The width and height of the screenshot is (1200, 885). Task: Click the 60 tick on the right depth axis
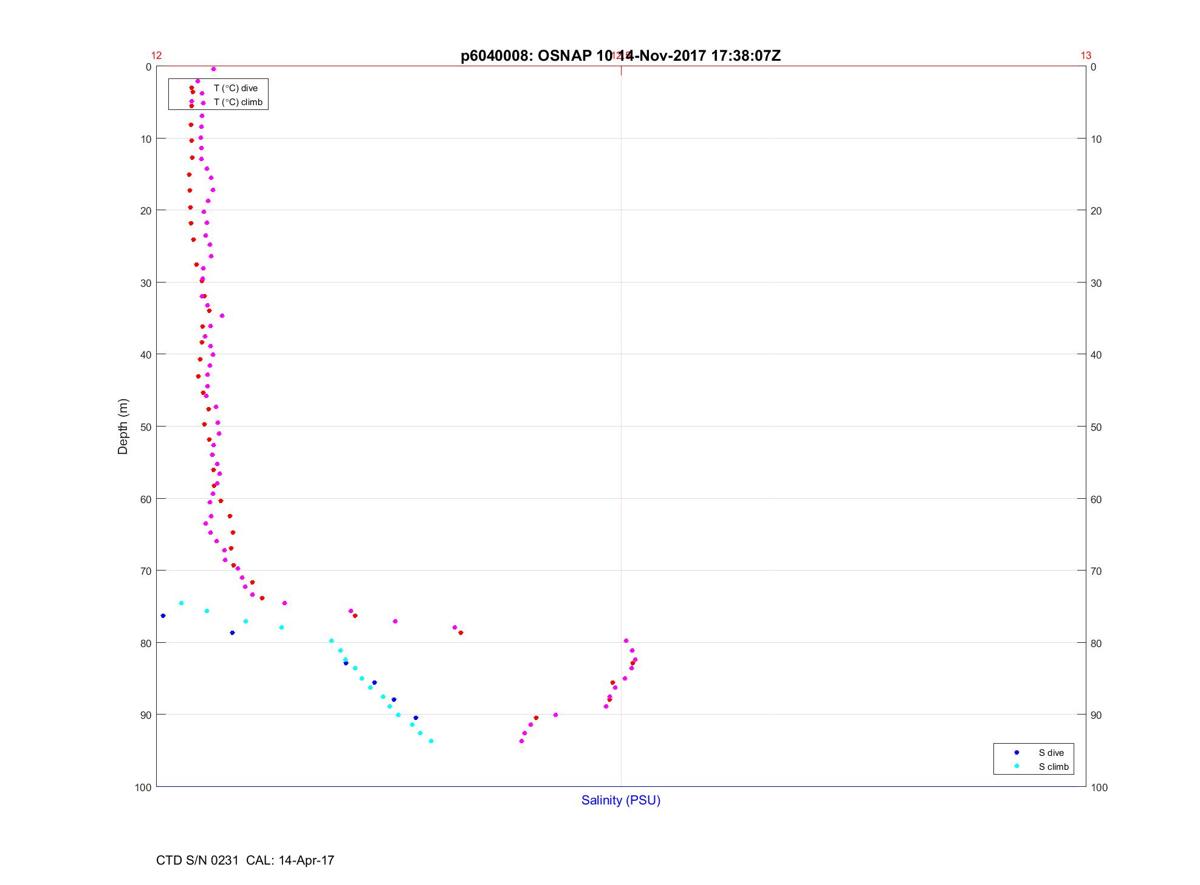point(1097,499)
